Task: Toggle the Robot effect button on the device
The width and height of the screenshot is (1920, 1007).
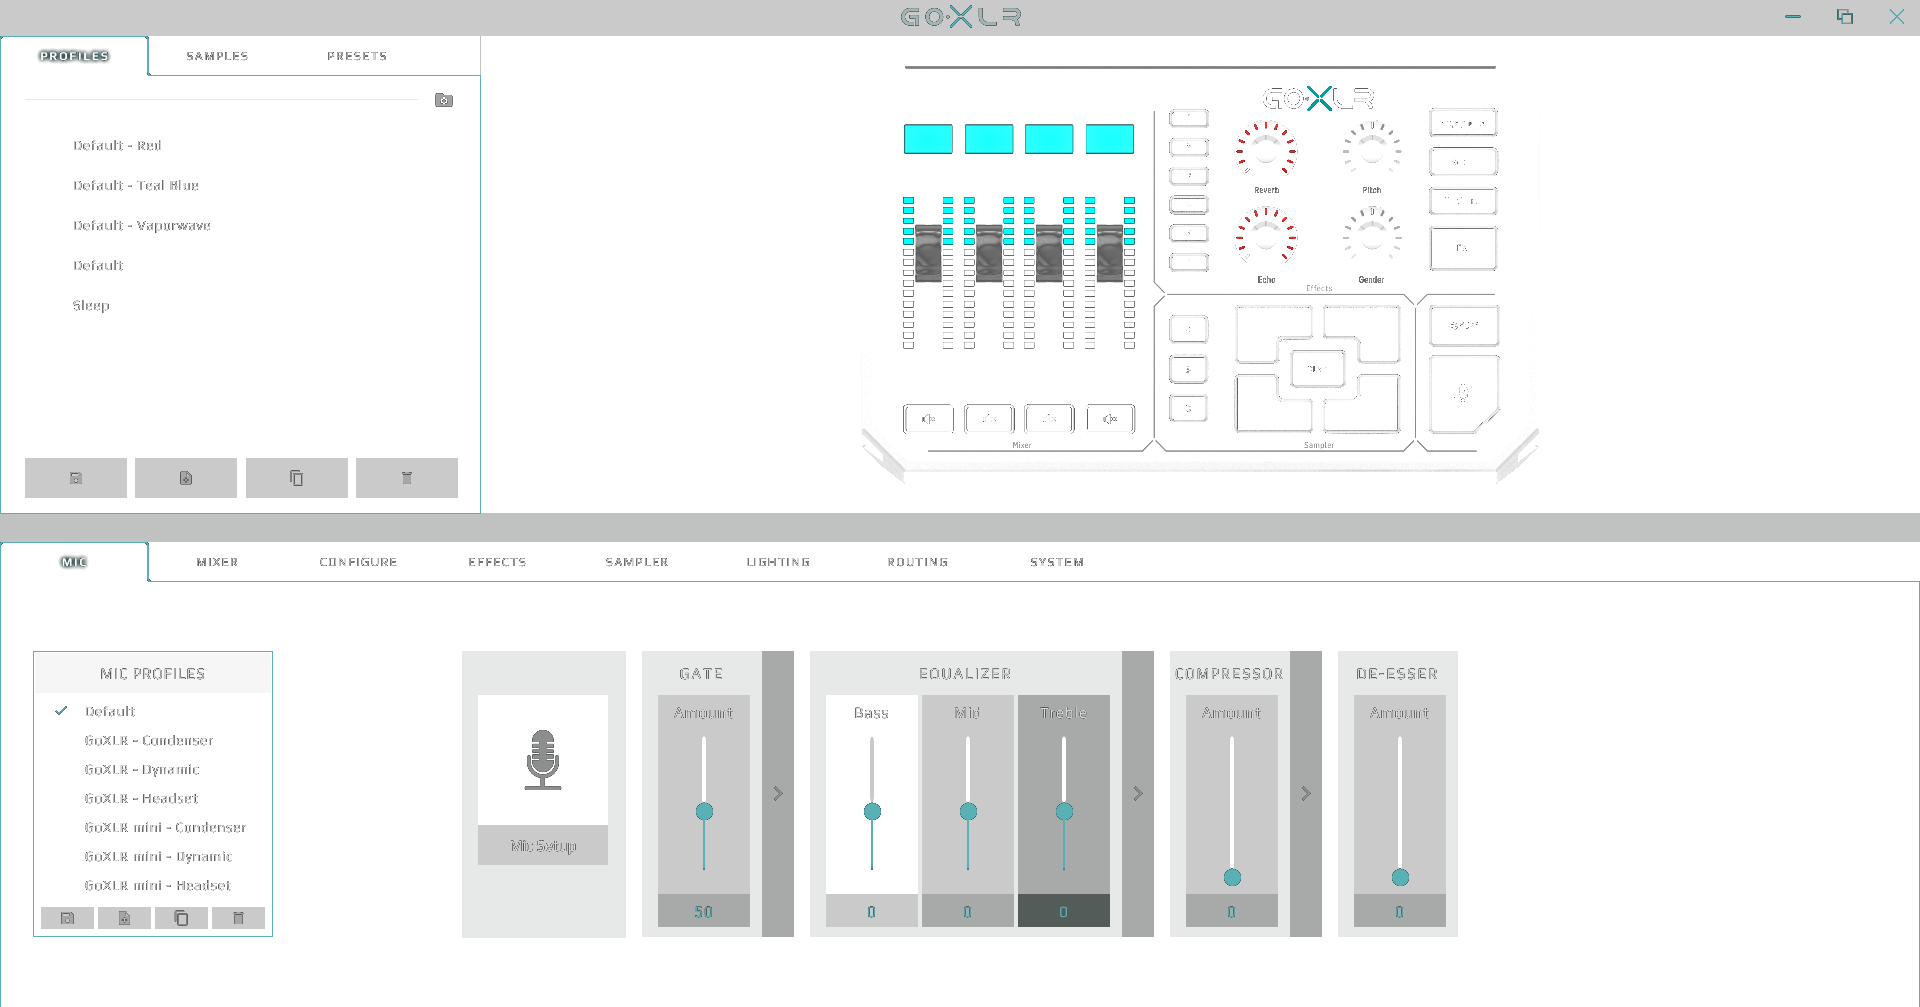Action: click(1463, 161)
